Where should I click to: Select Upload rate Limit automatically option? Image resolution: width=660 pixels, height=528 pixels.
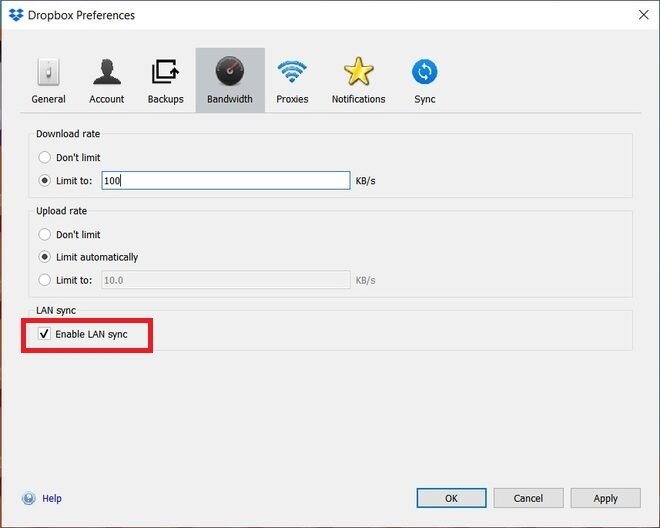point(44,257)
